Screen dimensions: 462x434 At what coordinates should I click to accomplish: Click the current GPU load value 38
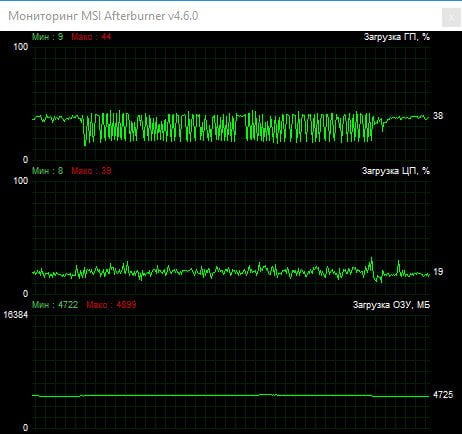pos(438,116)
